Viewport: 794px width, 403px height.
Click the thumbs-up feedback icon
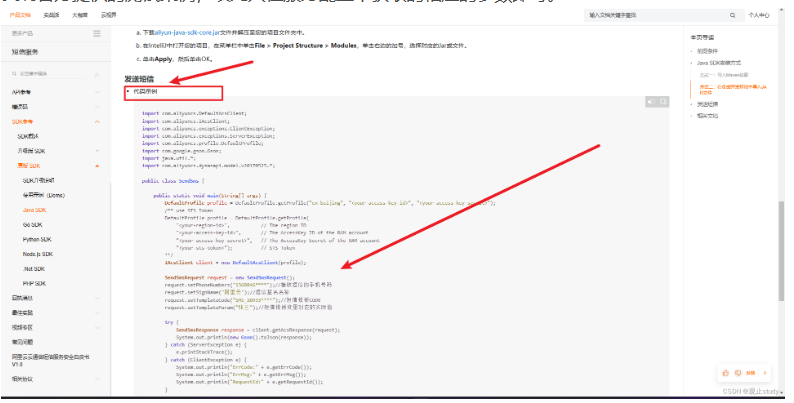tap(726, 373)
